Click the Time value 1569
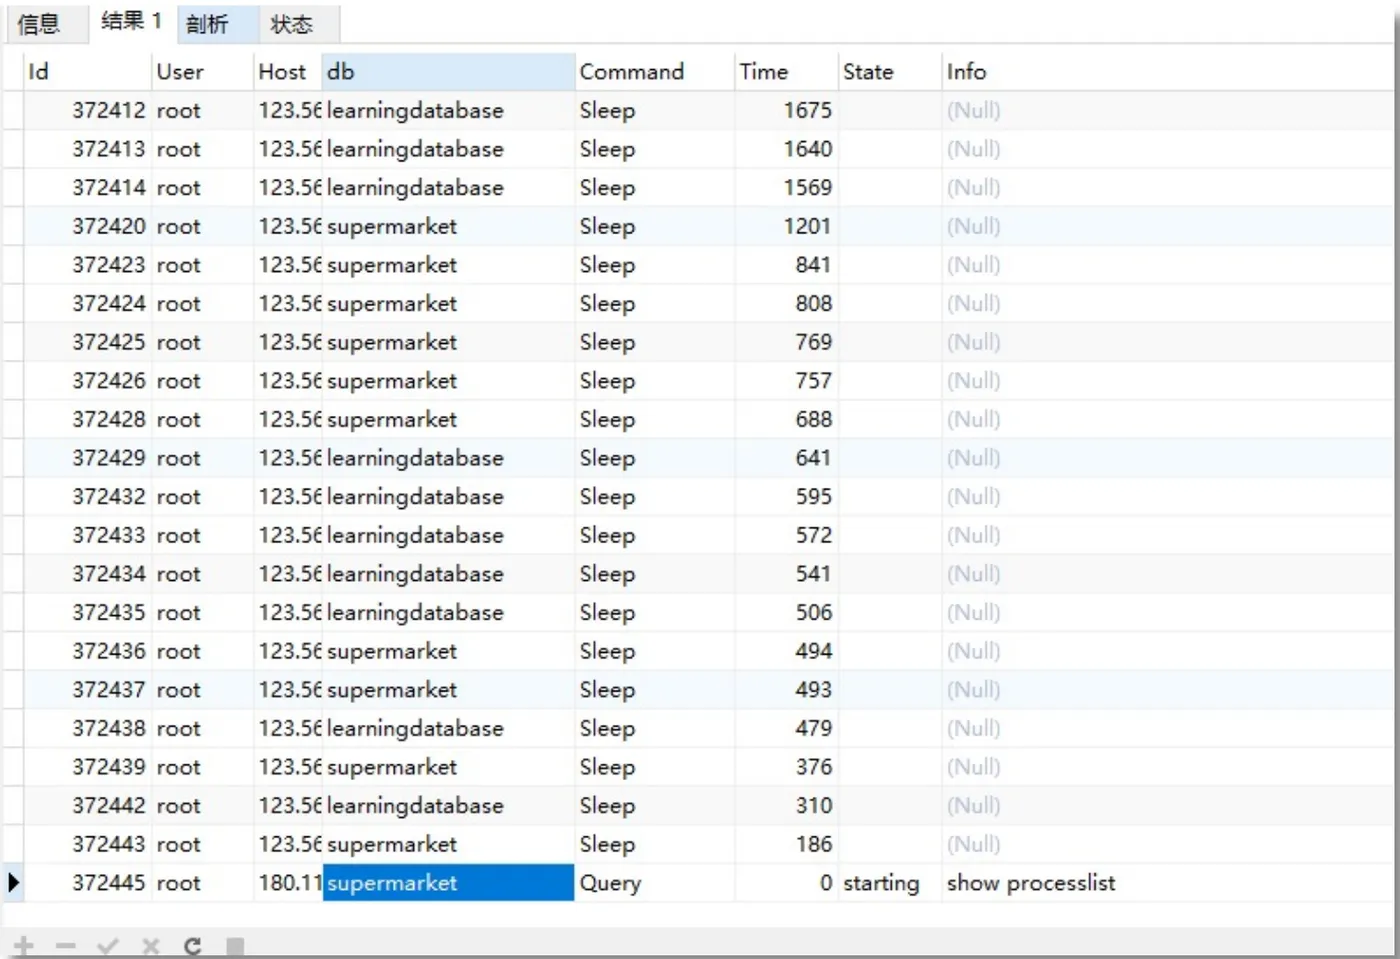The height and width of the screenshot is (959, 1400). point(807,188)
